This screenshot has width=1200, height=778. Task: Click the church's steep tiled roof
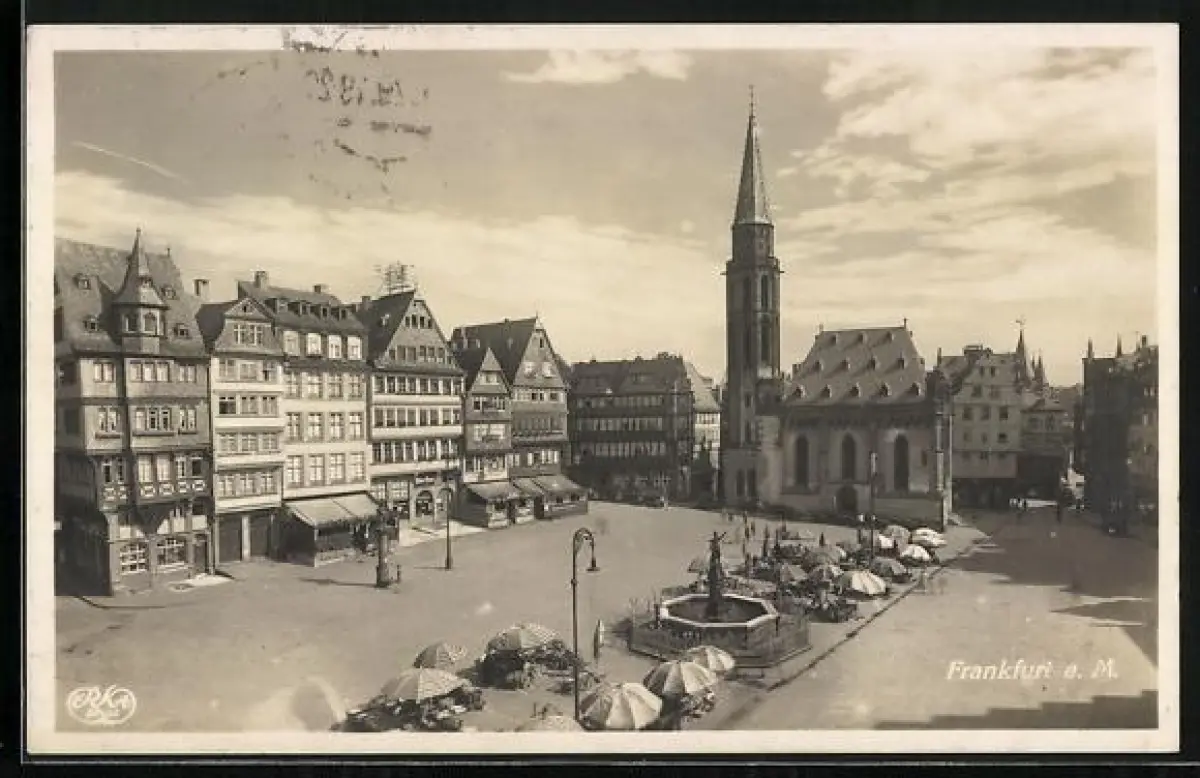(x=857, y=364)
